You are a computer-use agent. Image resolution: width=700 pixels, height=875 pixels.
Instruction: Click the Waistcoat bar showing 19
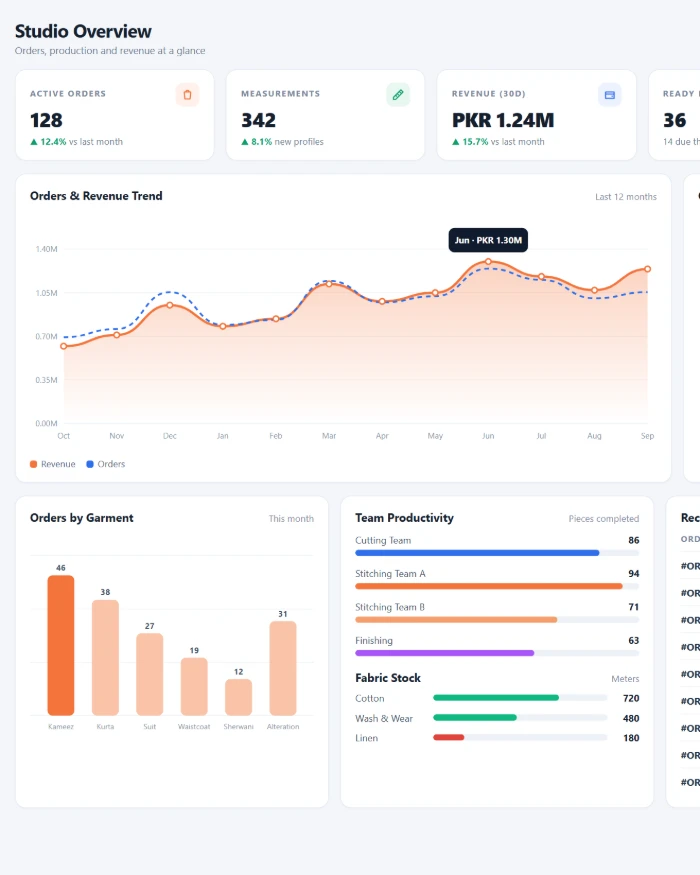[x=194, y=686]
